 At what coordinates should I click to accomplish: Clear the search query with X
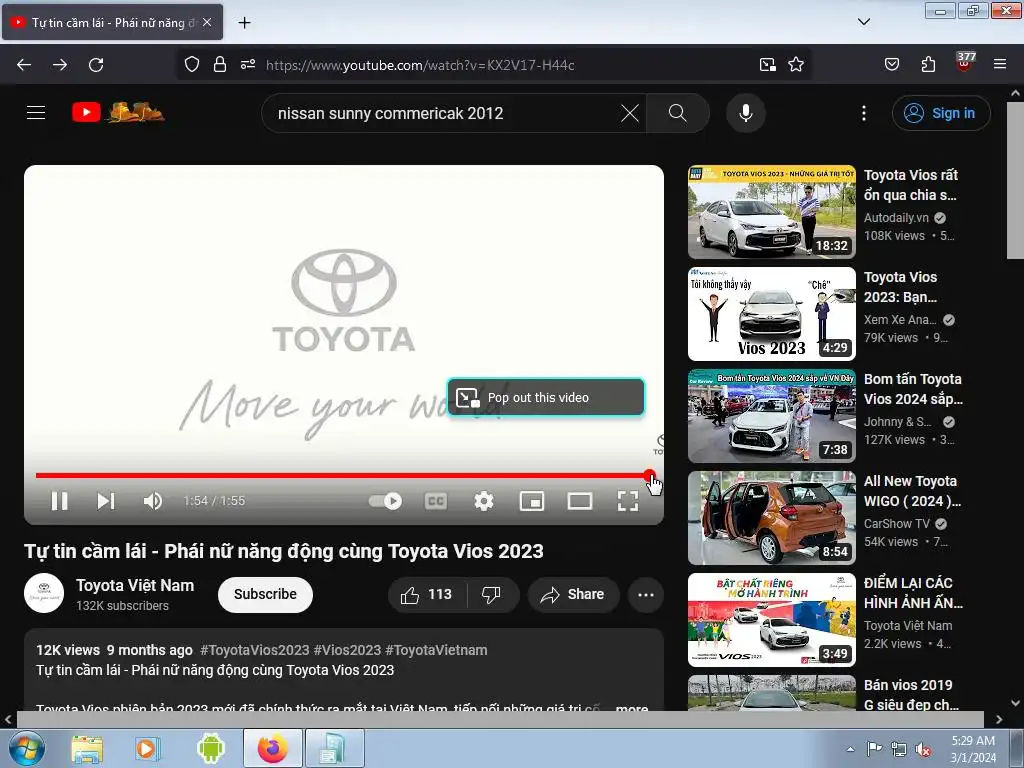click(630, 113)
